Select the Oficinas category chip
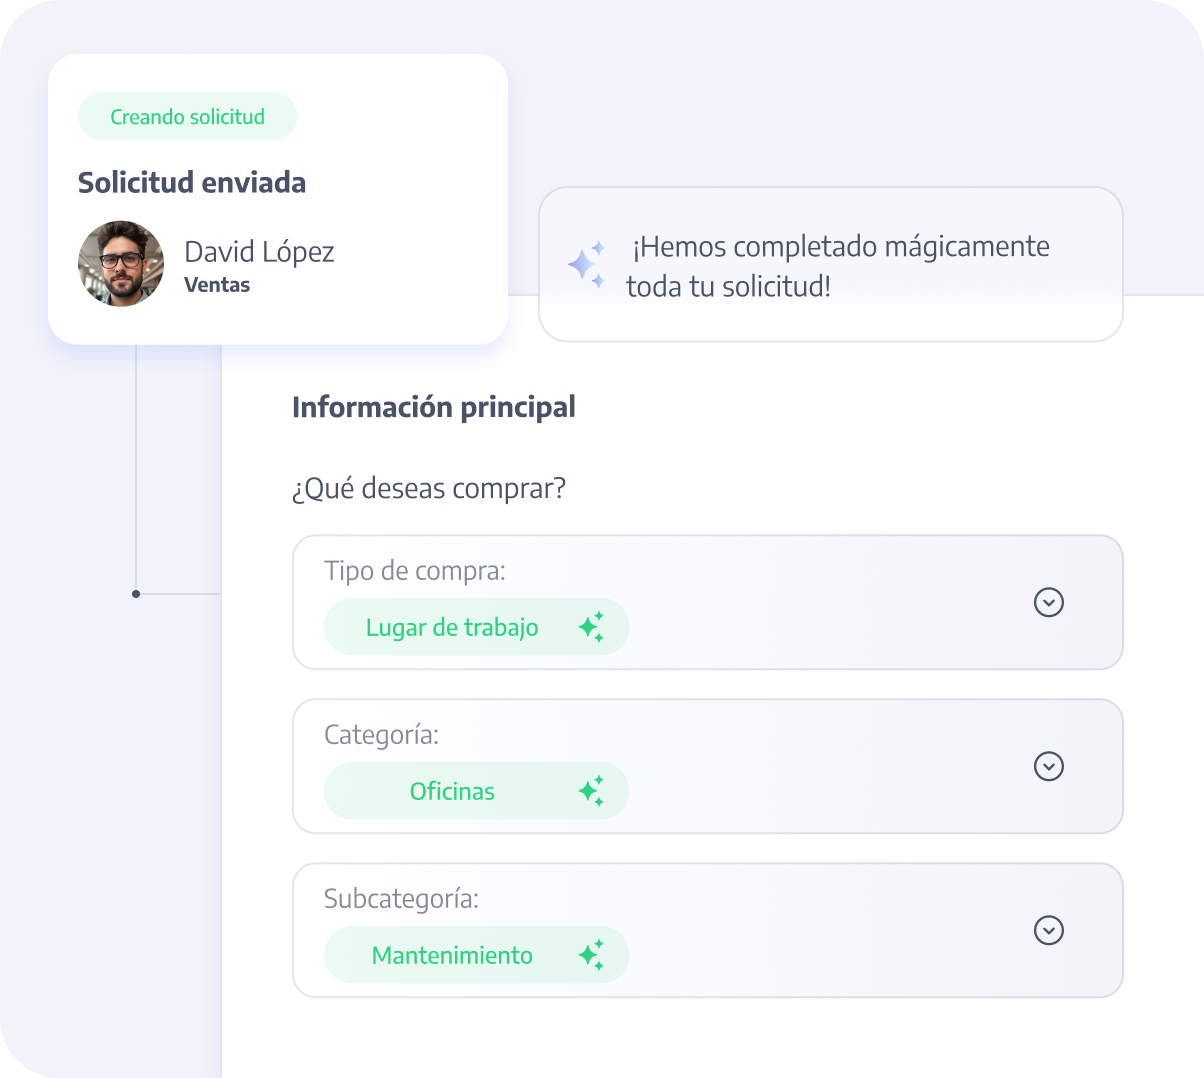Screen dimensions: 1204x1078 click(x=452, y=792)
